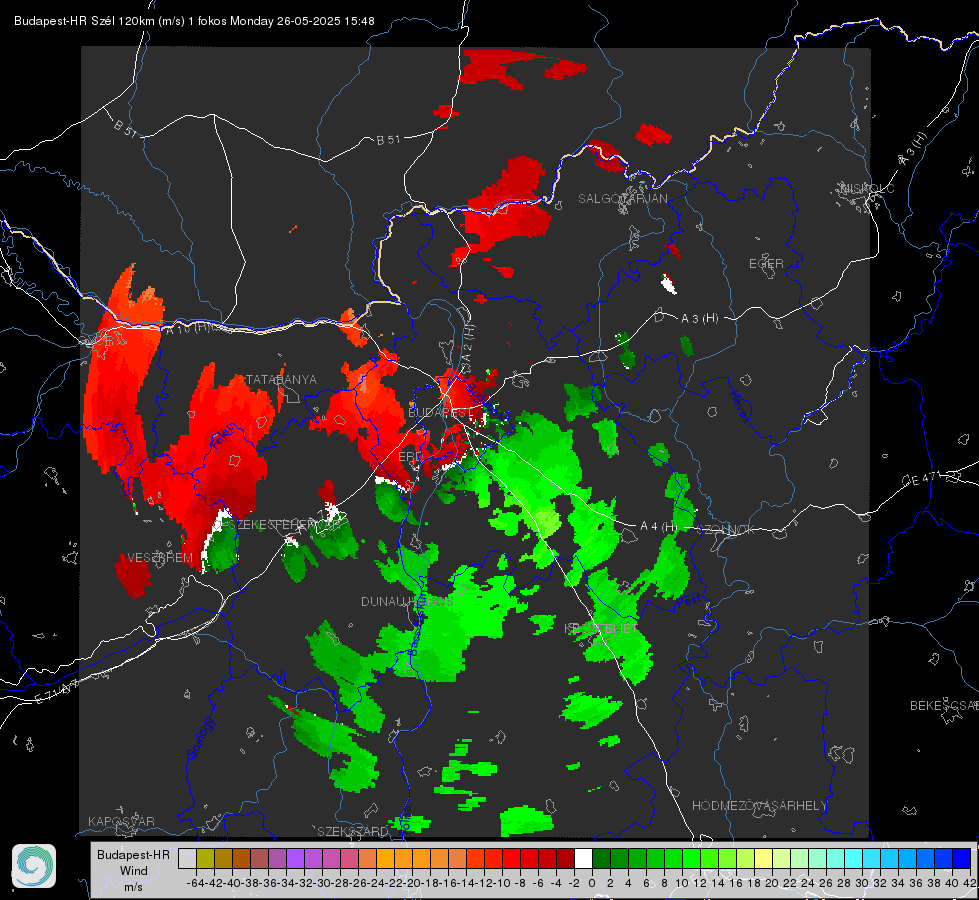Click the 30 value on the wind scale
The image size is (979, 900).
862,883
